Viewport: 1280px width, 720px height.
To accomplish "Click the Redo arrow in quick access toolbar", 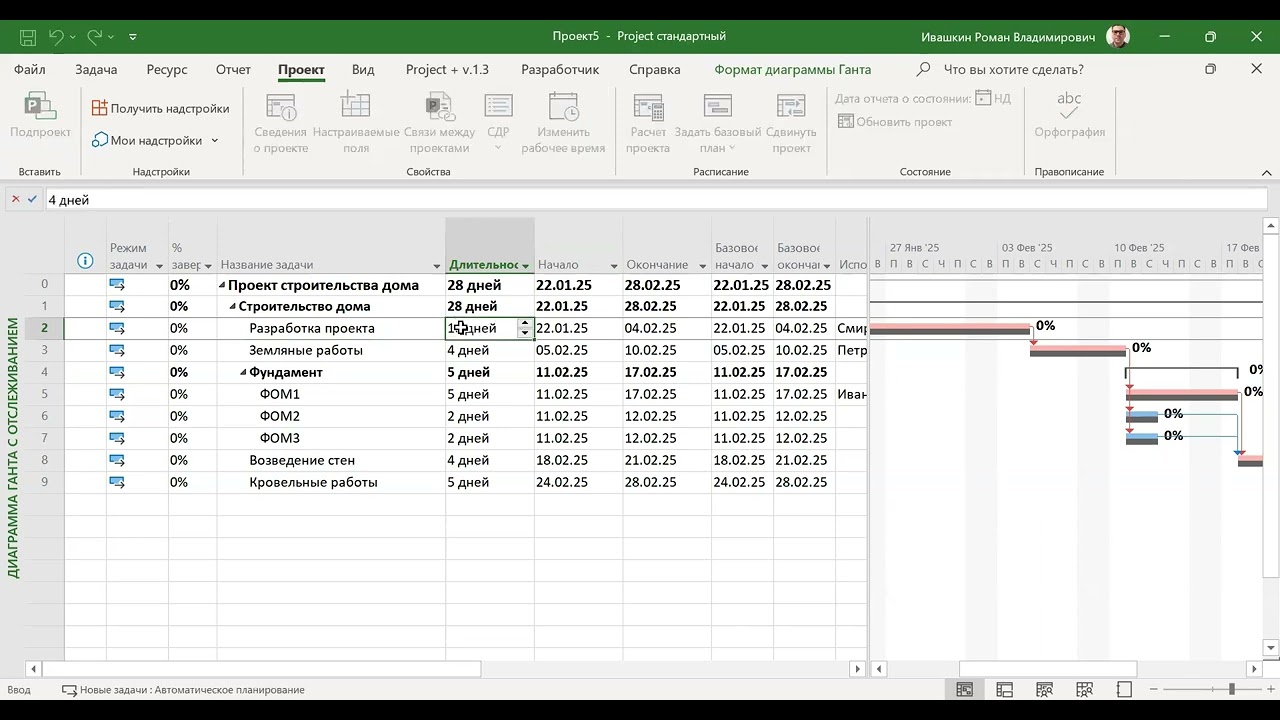I will (95, 37).
